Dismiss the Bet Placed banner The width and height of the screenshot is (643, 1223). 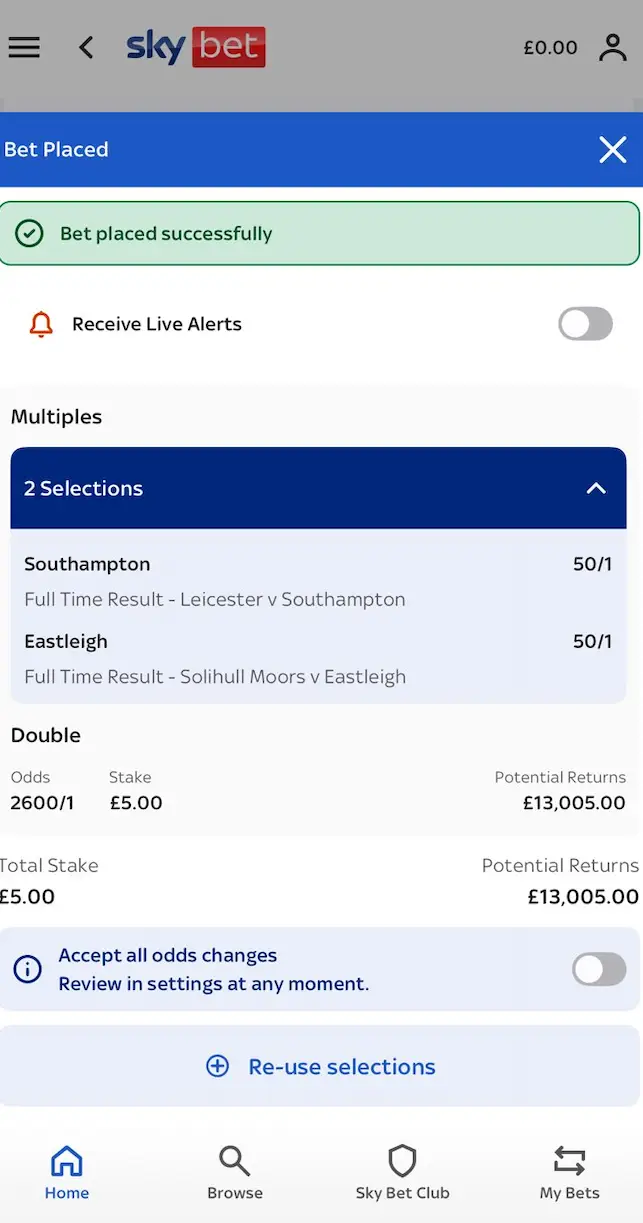coord(612,150)
